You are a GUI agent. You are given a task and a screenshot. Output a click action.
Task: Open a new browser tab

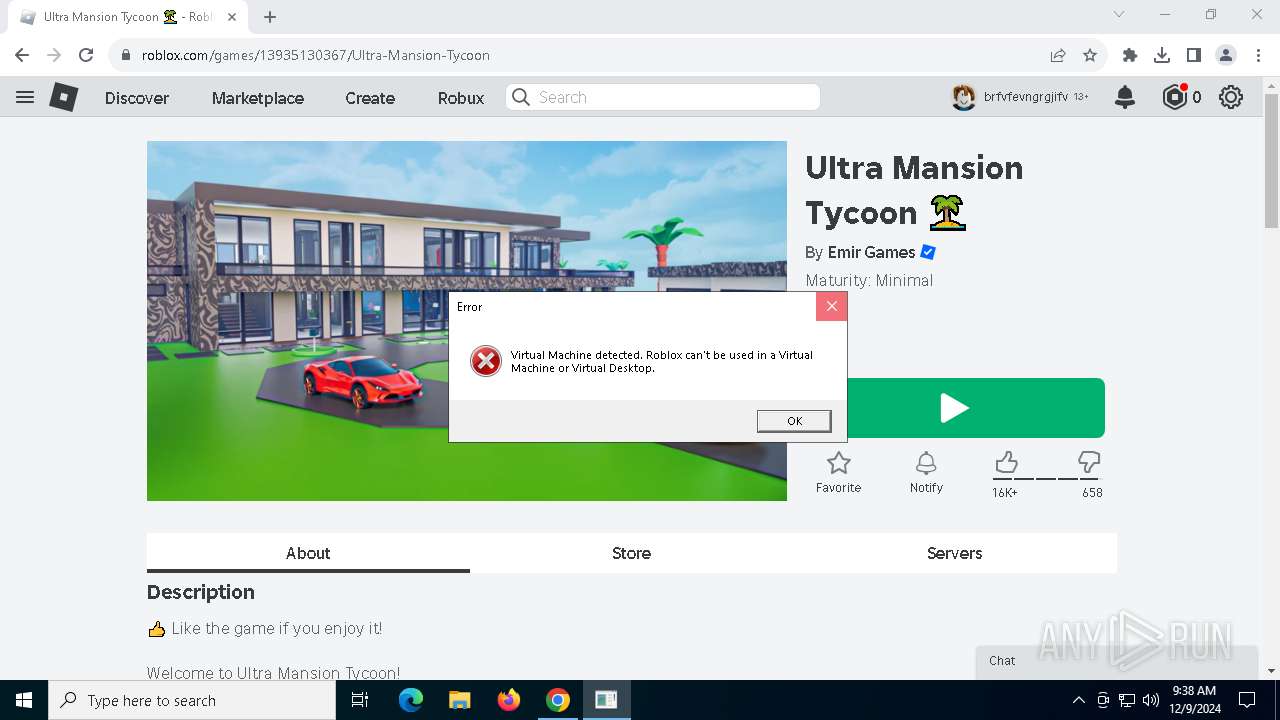click(270, 17)
